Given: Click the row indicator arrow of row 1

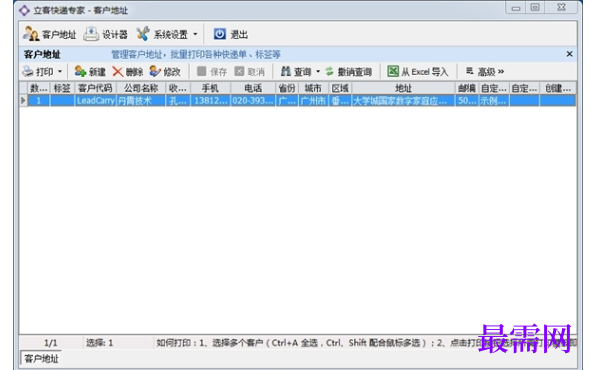Looking at the screenshot, I should [23, 100].
